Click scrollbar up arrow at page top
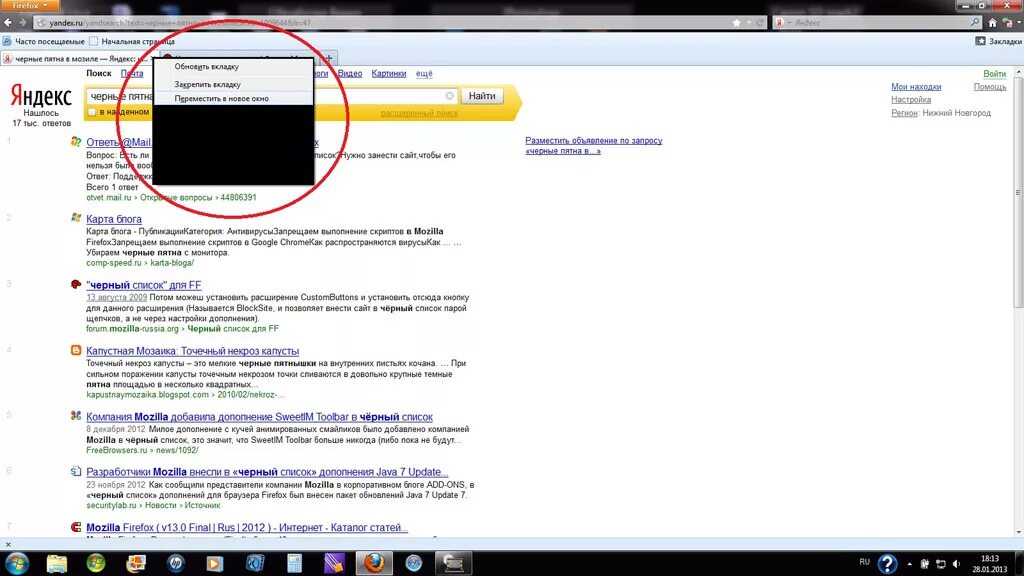Viewport: 1024px width, 576px height. click(x=1019, y=72)
